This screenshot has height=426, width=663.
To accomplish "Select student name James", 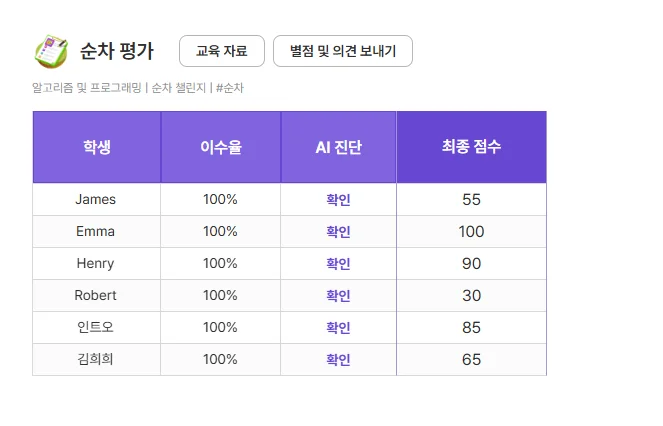I will [96, 200].
